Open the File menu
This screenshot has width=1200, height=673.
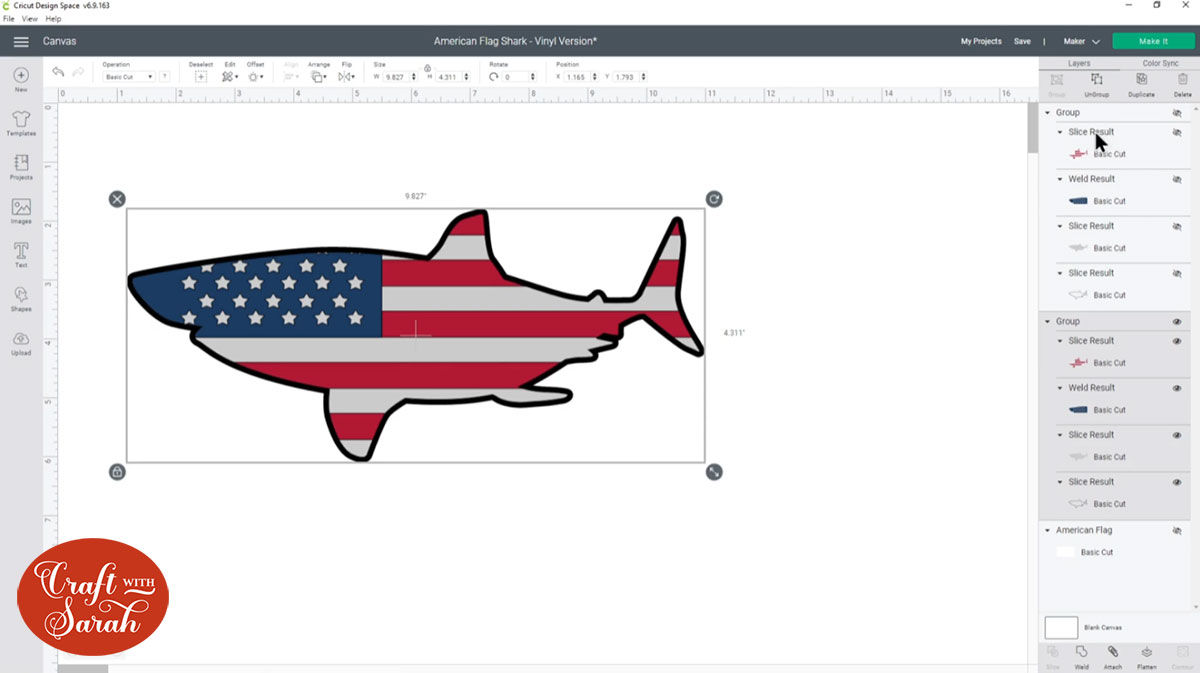(x=9, y=19)
